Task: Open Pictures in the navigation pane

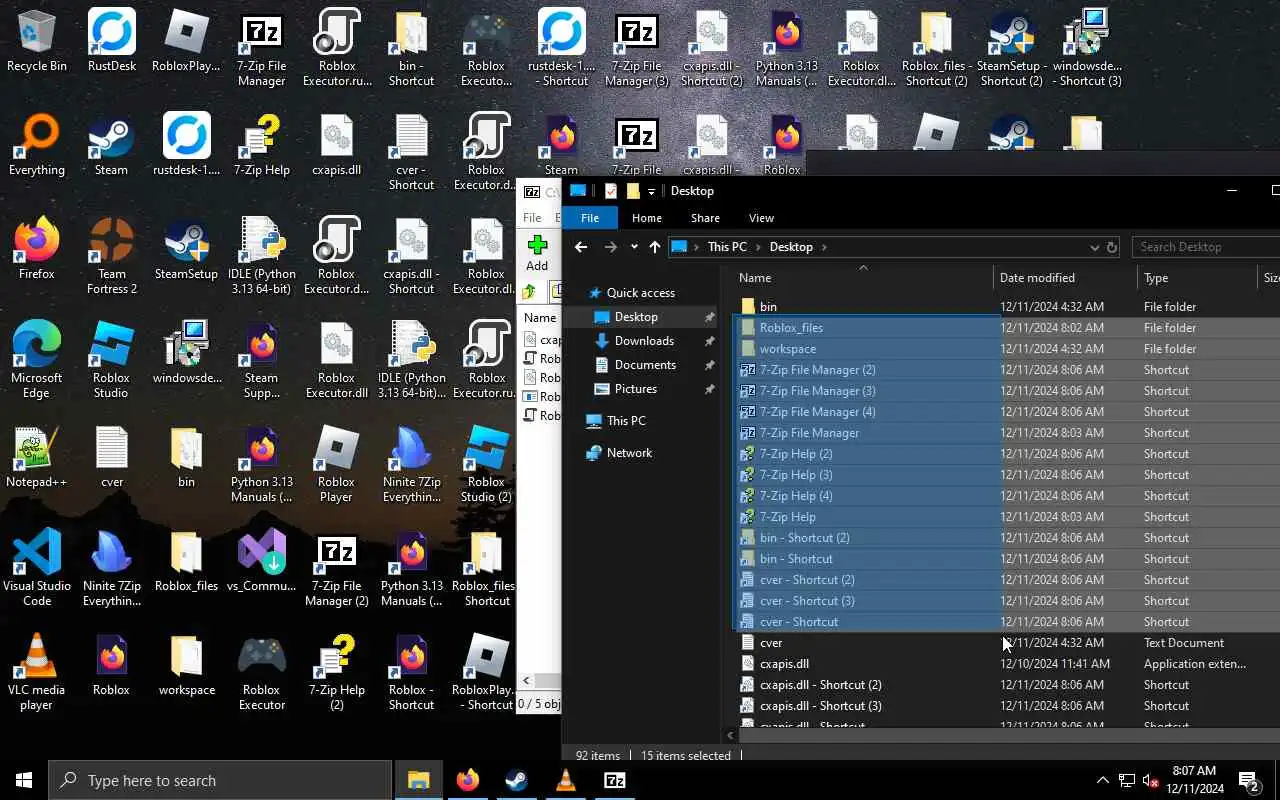Action: tap(636, 389)
